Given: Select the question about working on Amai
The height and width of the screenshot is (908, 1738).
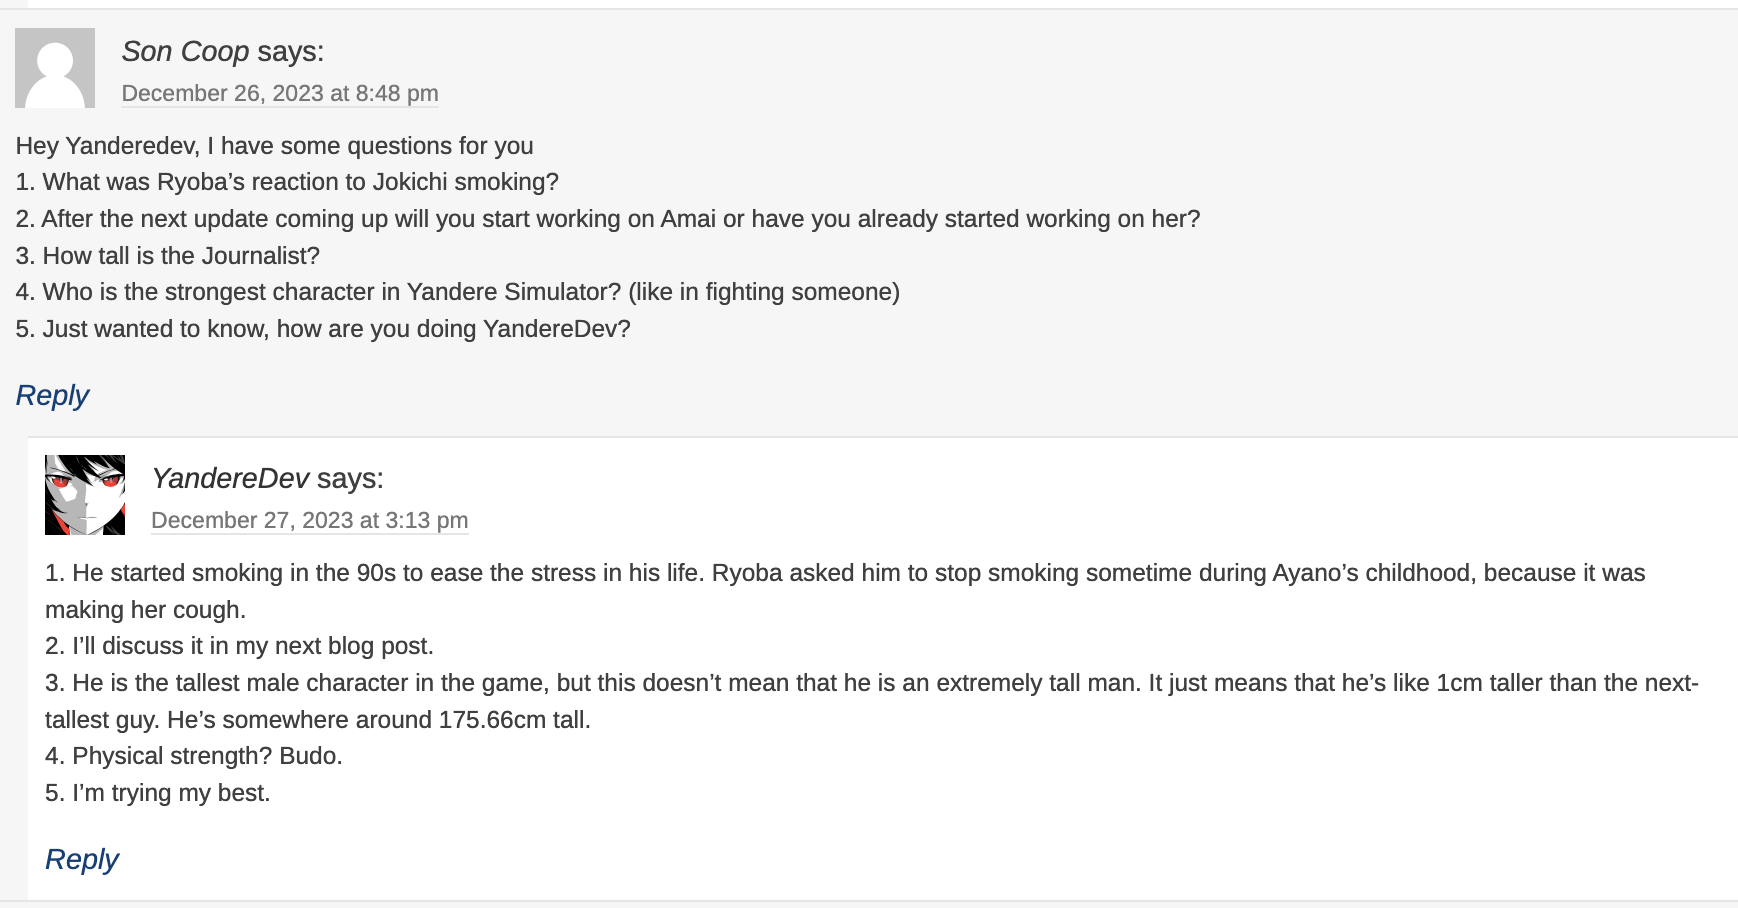Looking at the screenshot, I should (607, 219).
